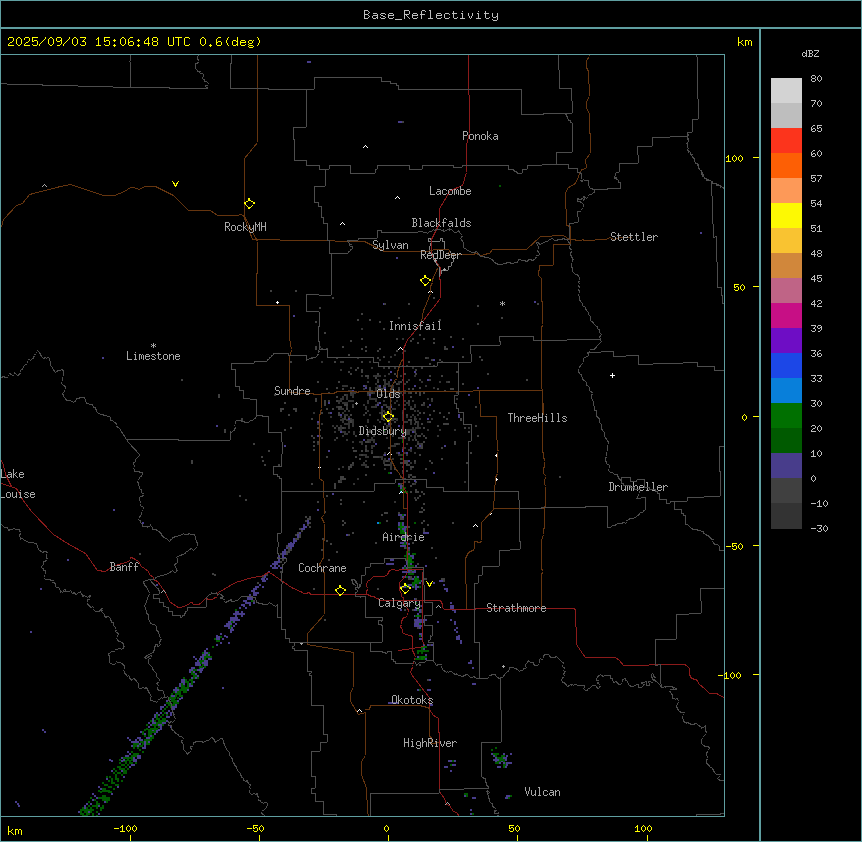The height and width of the screenshot is (842, 862).
Task: Click the -100 tick on horizontal axis
Action: (126, 828)
